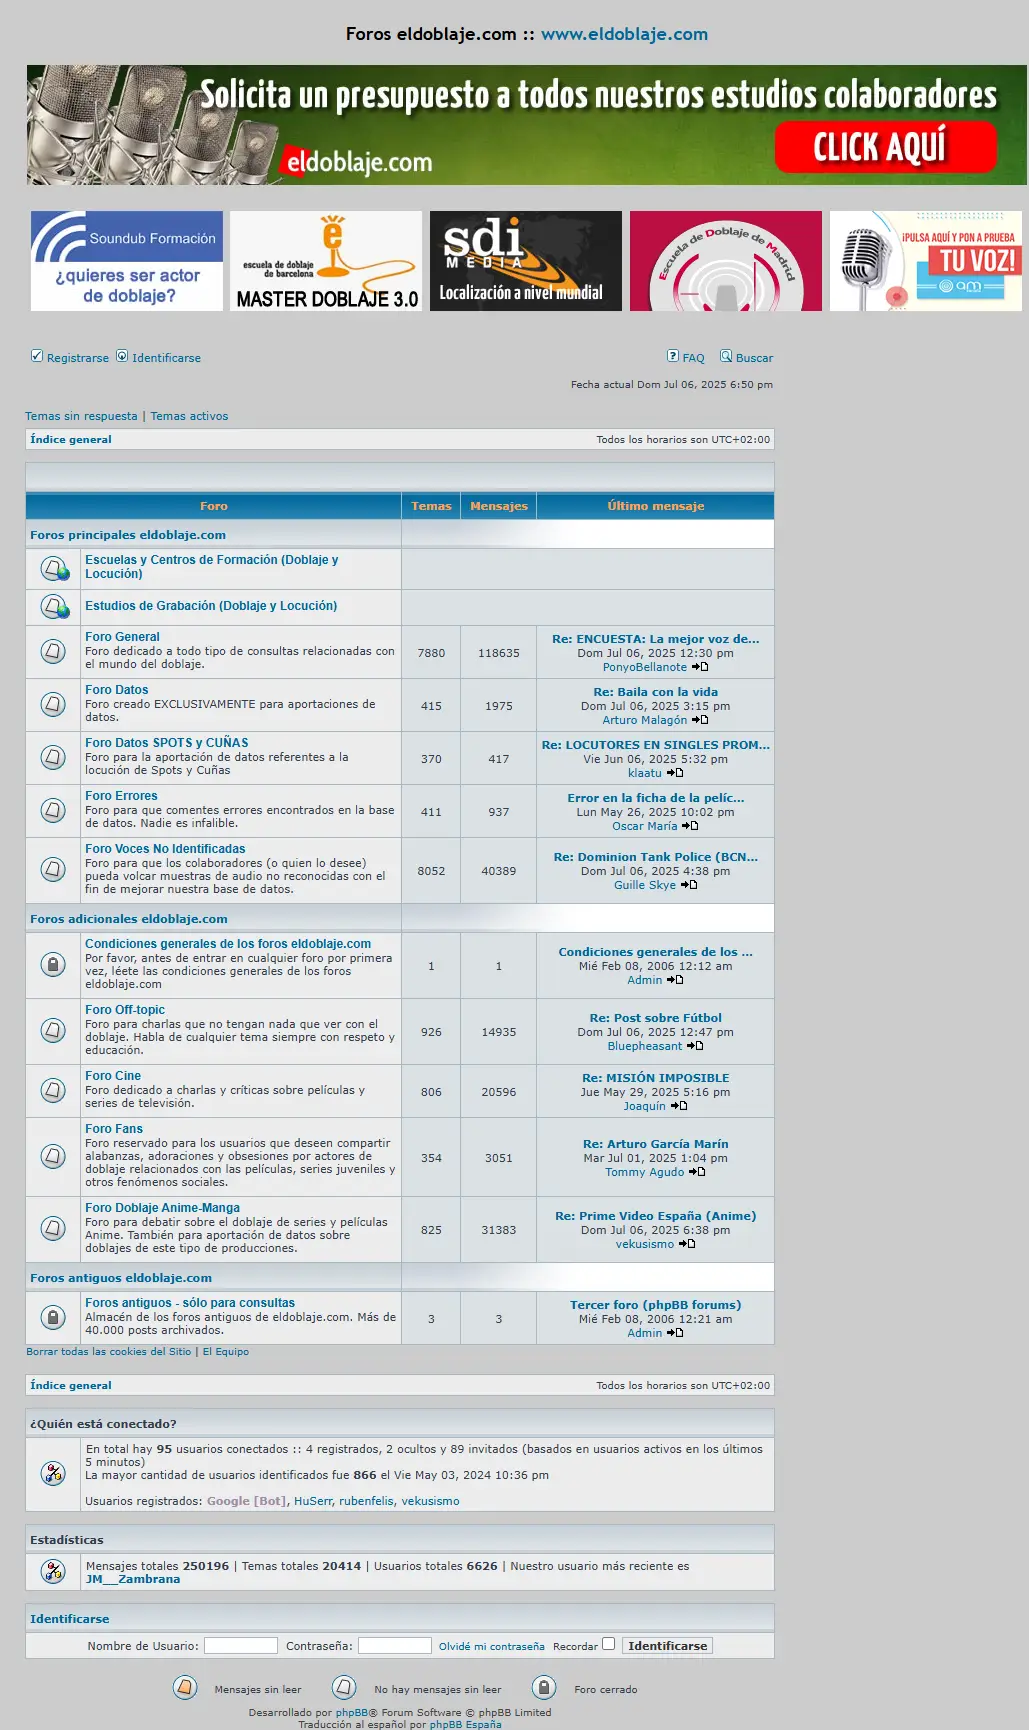This screenshot has width=1029, height=1730.
Task: Open www.eldoblaje.com header link
Action: (624, 34)
